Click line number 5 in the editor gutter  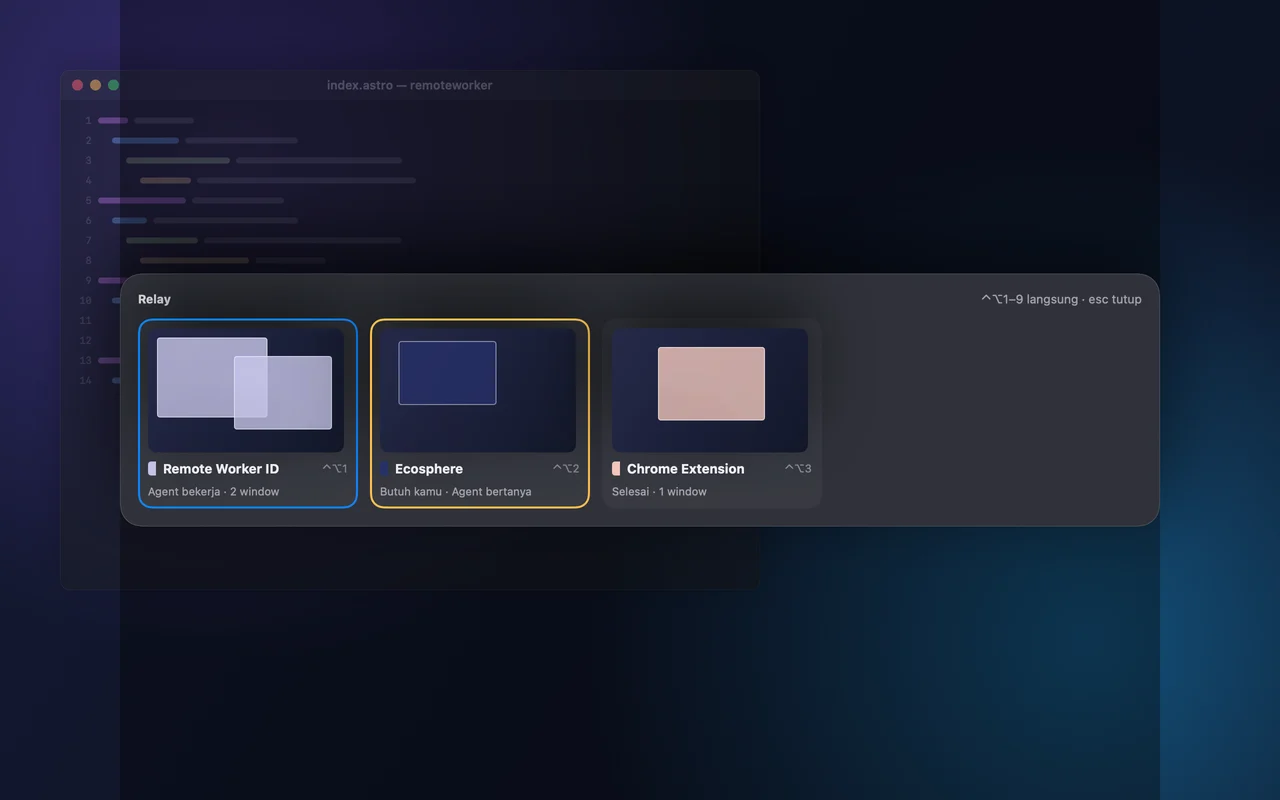(88, 200)
